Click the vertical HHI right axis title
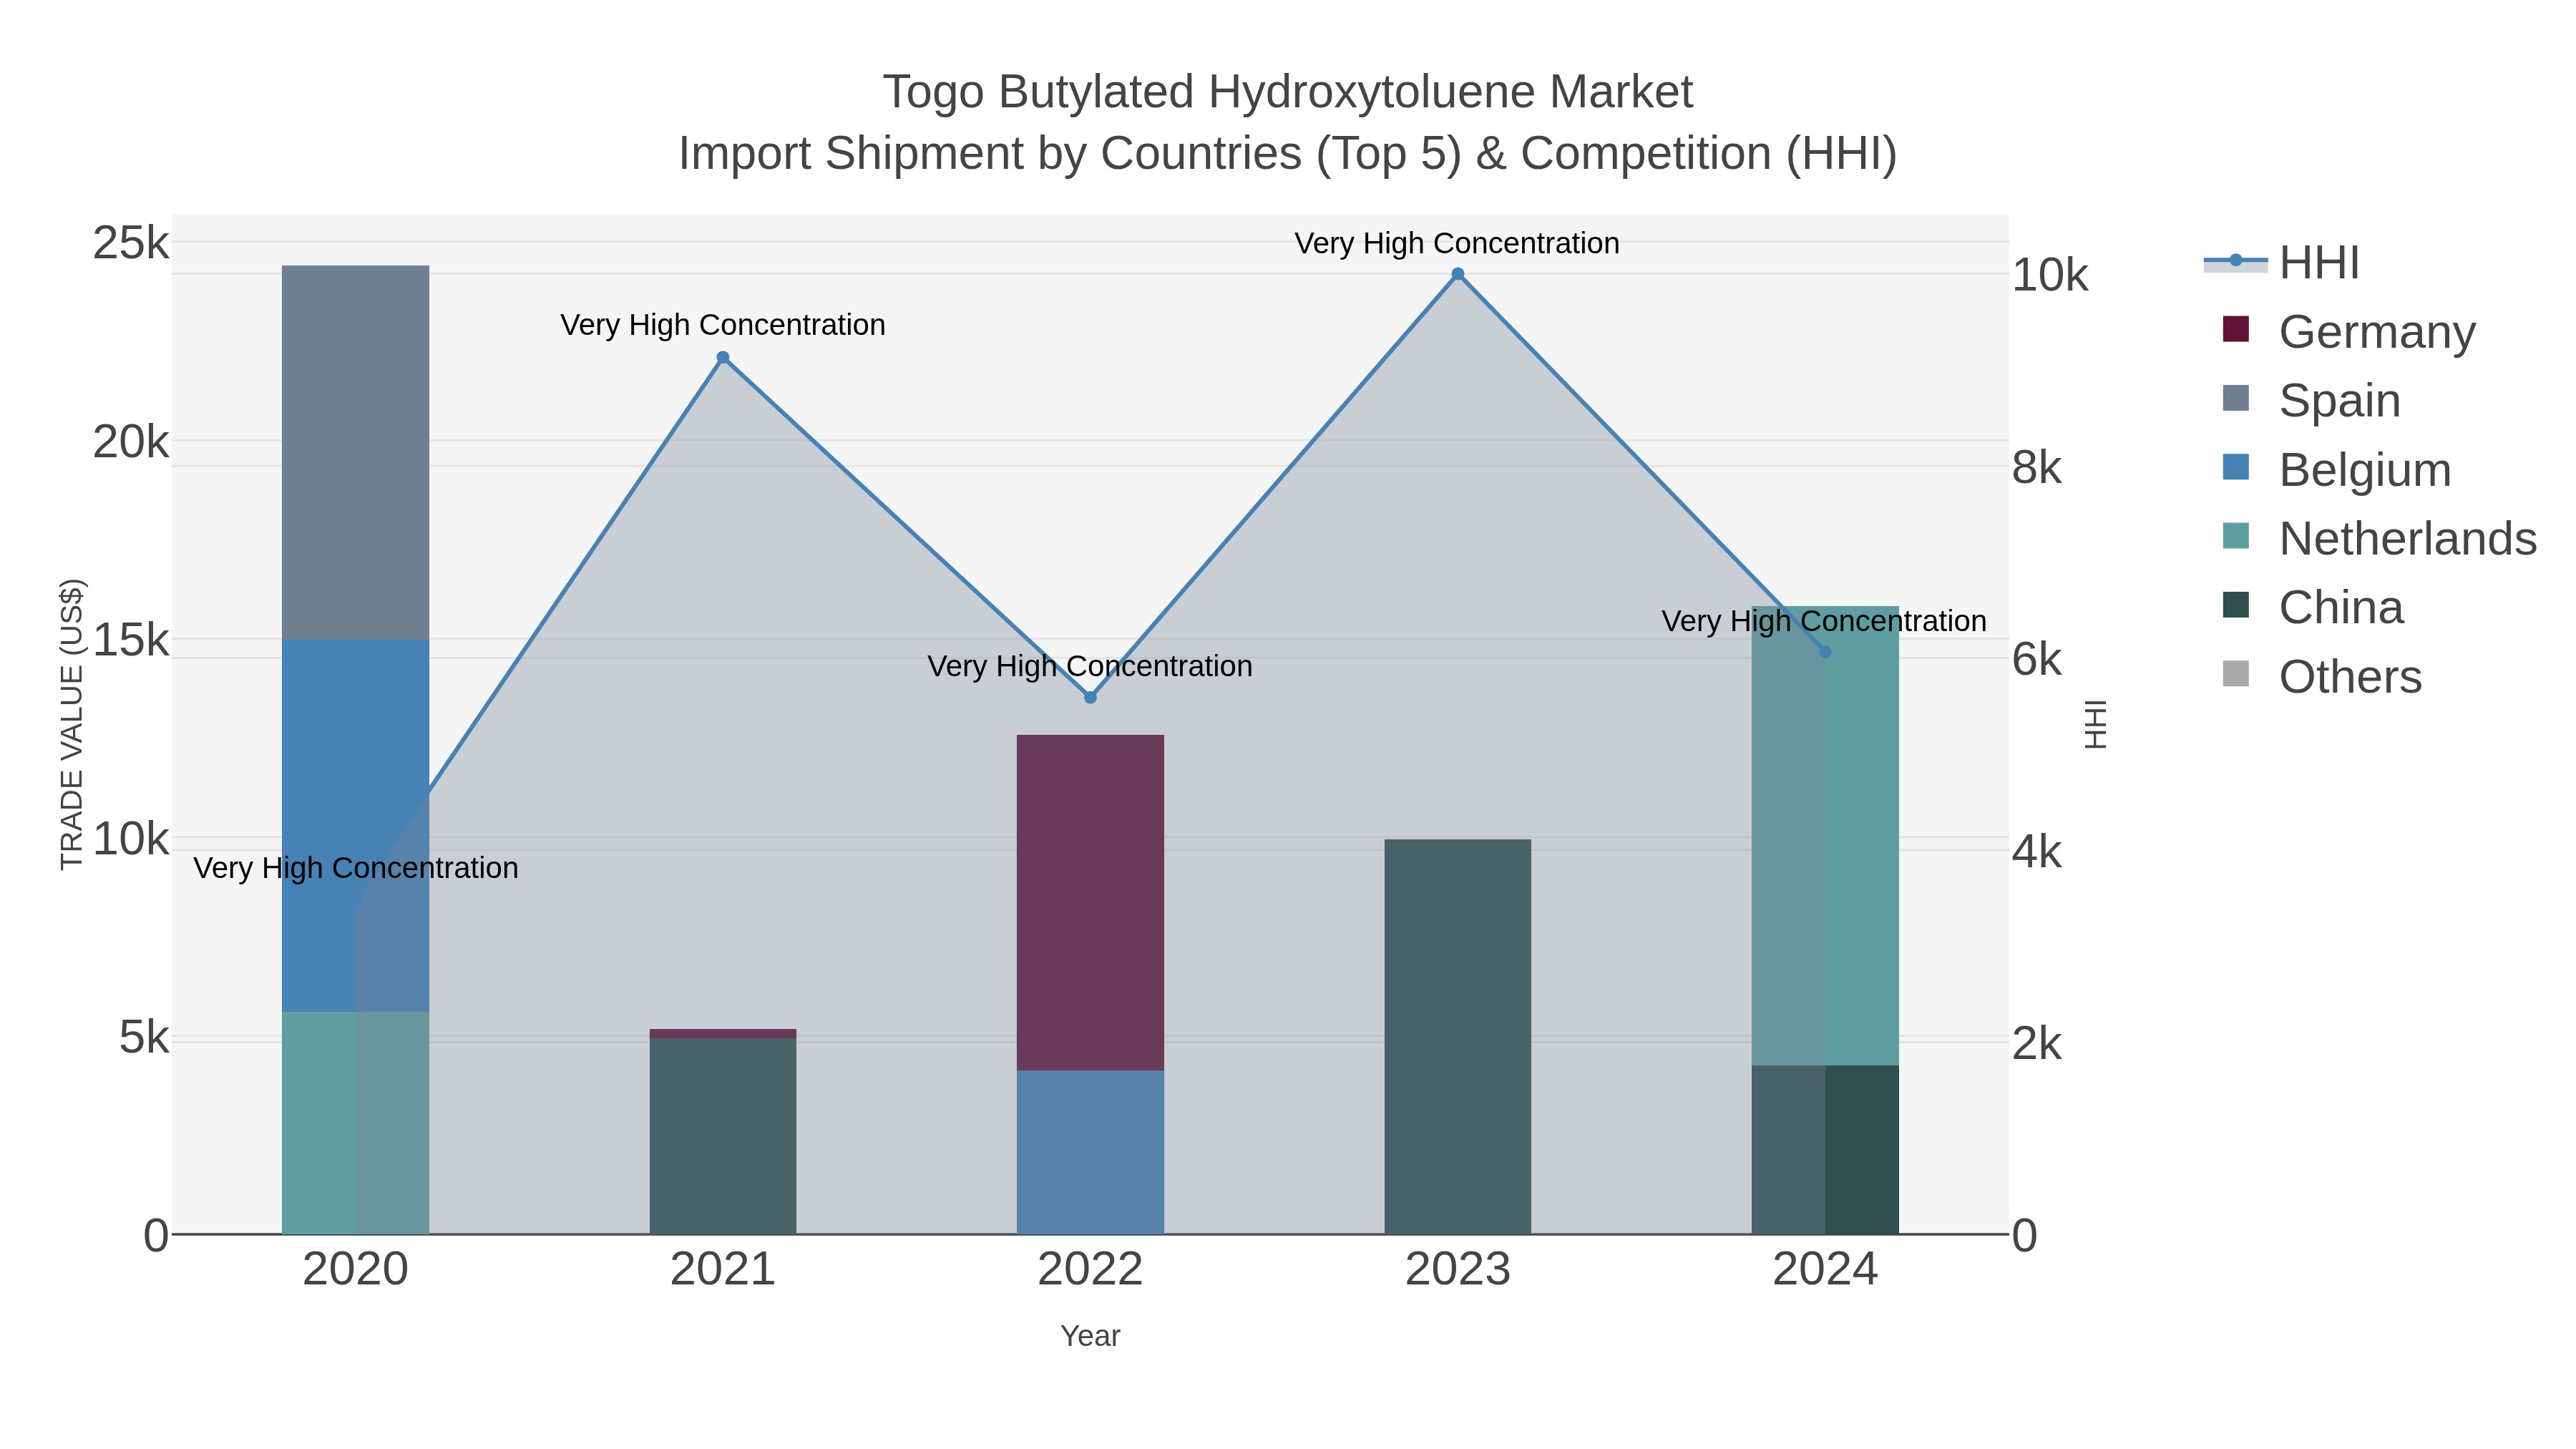This screenshot has height=1449, width=2576. click(2096, 724)
